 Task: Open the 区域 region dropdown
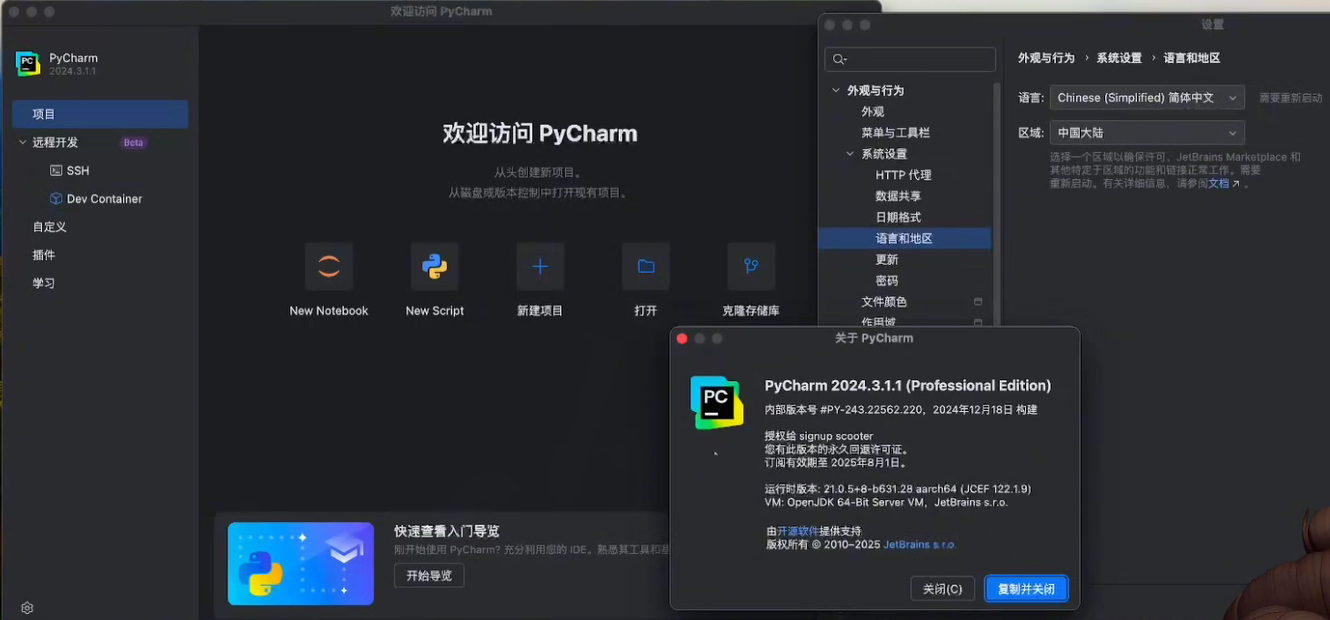[1147, 133]
